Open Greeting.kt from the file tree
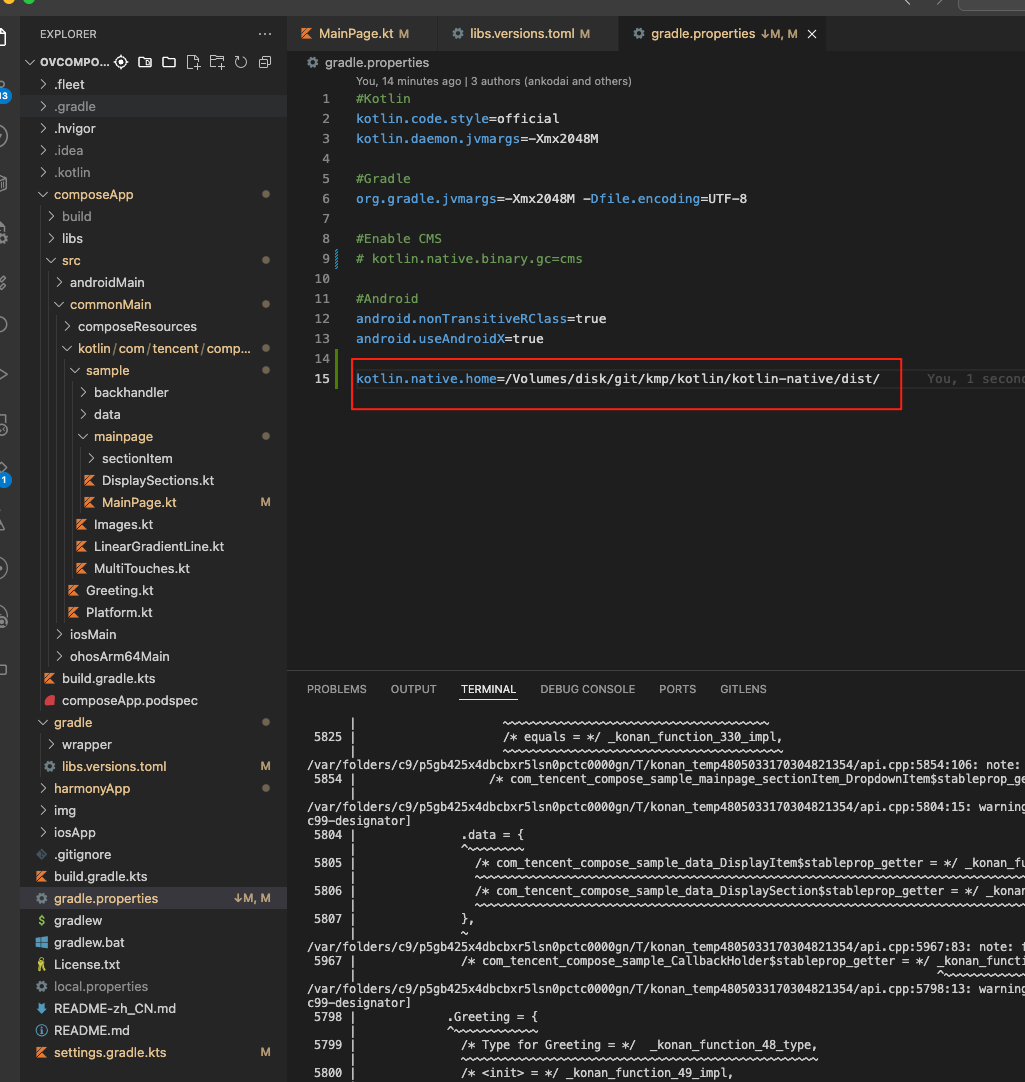 coord(119,590)
